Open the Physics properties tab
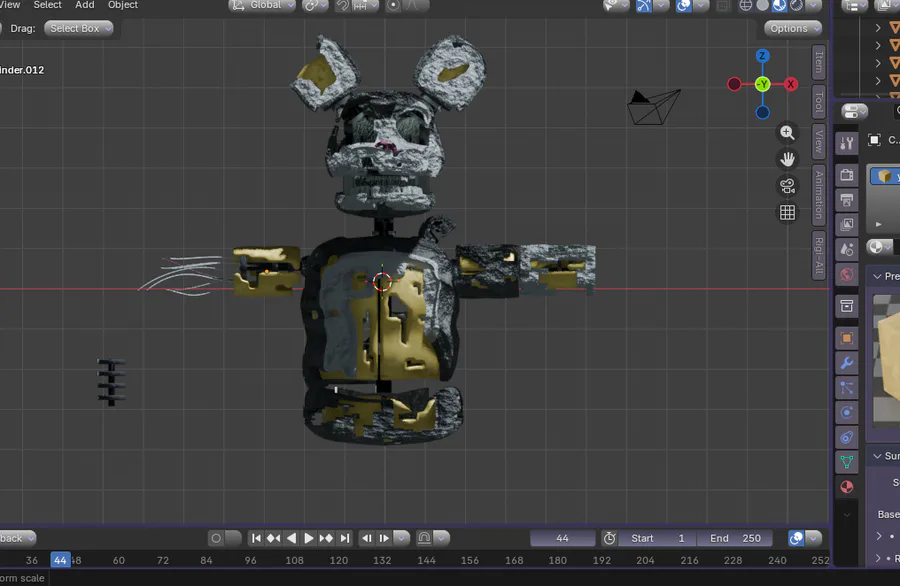Screen dimensions: 900x586 [x=847, y=413]
